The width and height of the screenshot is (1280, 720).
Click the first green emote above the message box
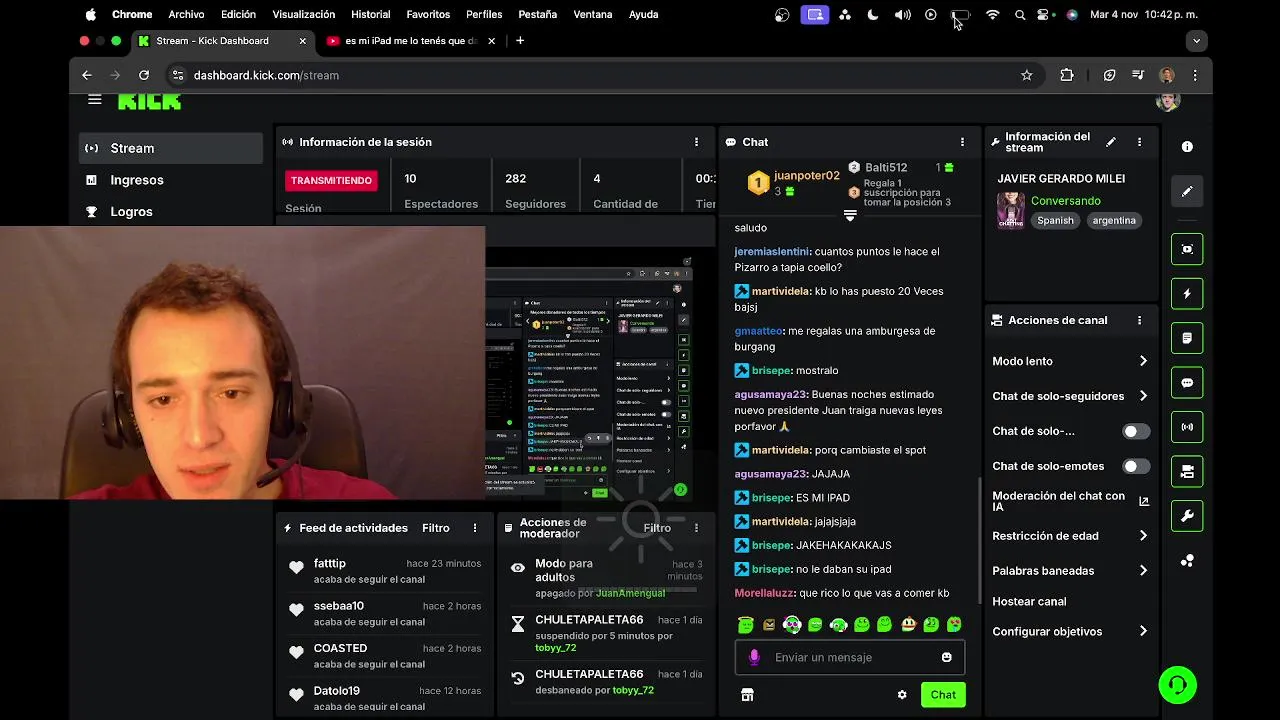pyautogui.click(x=746, y=625)
